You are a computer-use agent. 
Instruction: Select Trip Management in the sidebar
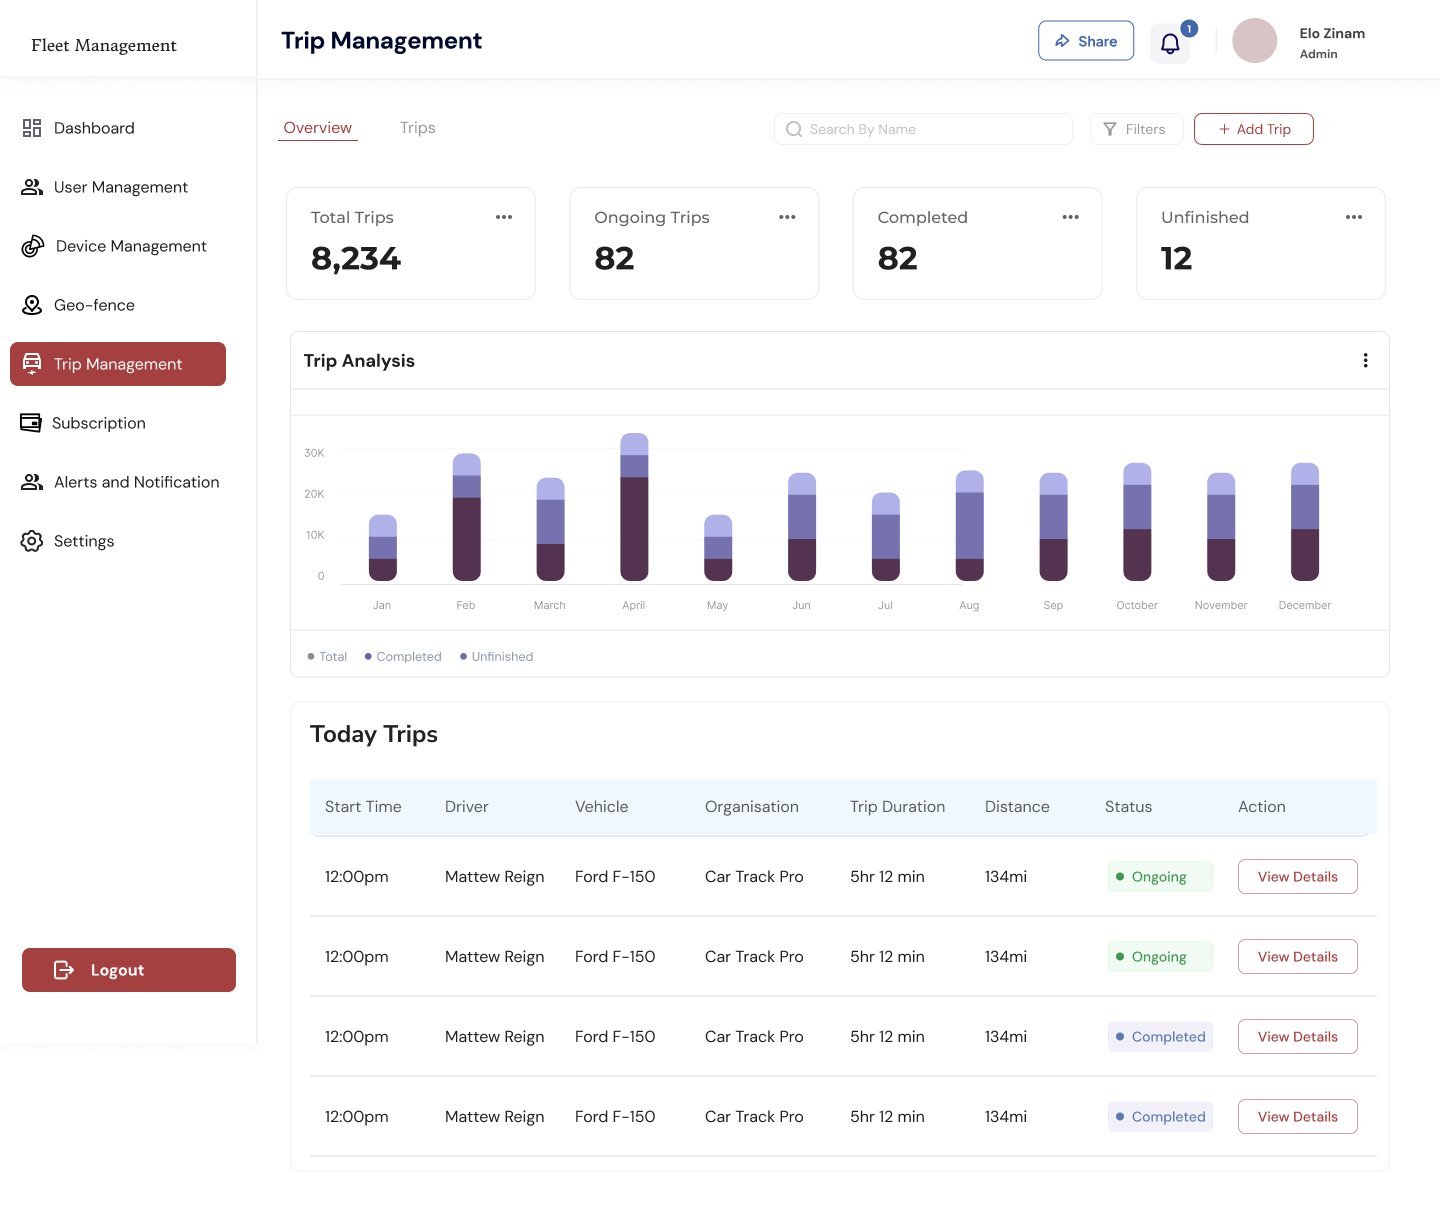[118, 364]
